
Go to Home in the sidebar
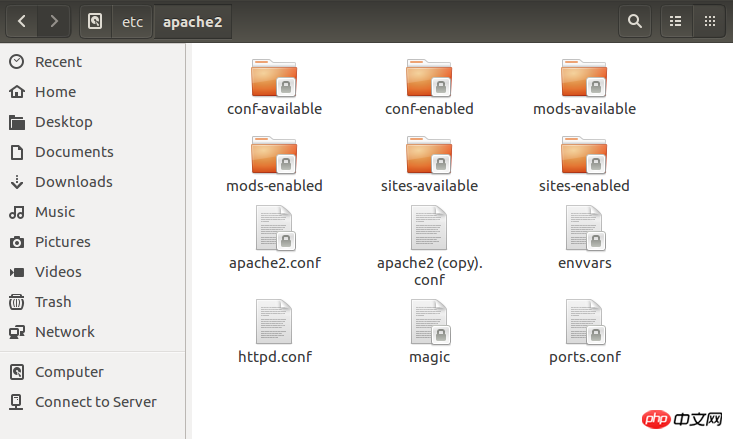click(x=93, y=92)
